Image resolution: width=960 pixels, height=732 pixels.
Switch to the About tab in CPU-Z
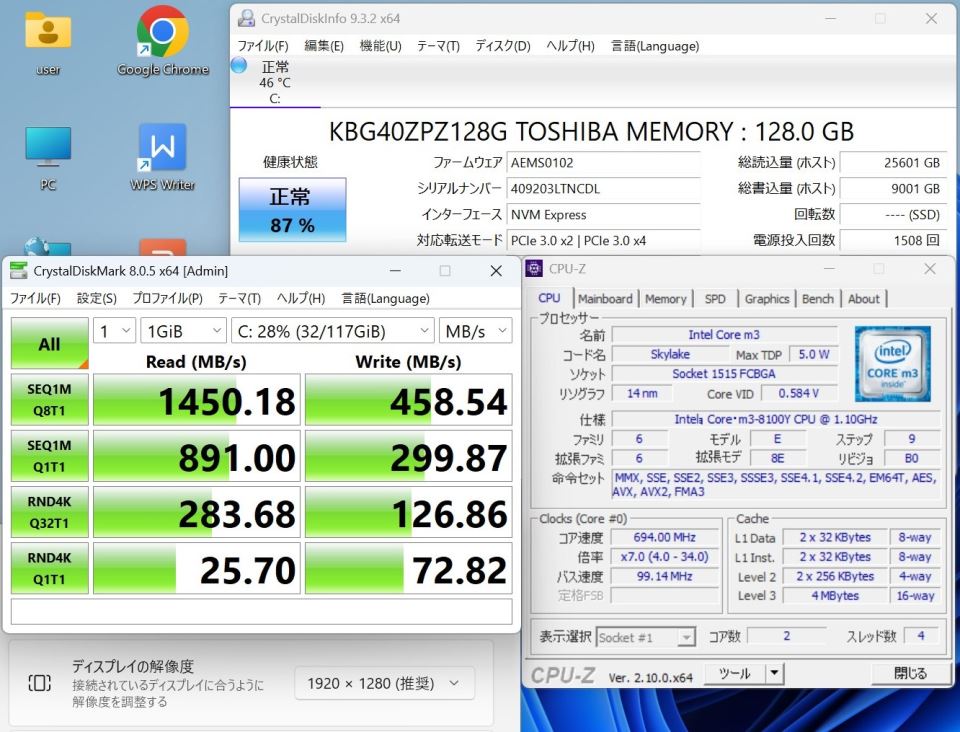pyautogui.click(x=863, y=299)
